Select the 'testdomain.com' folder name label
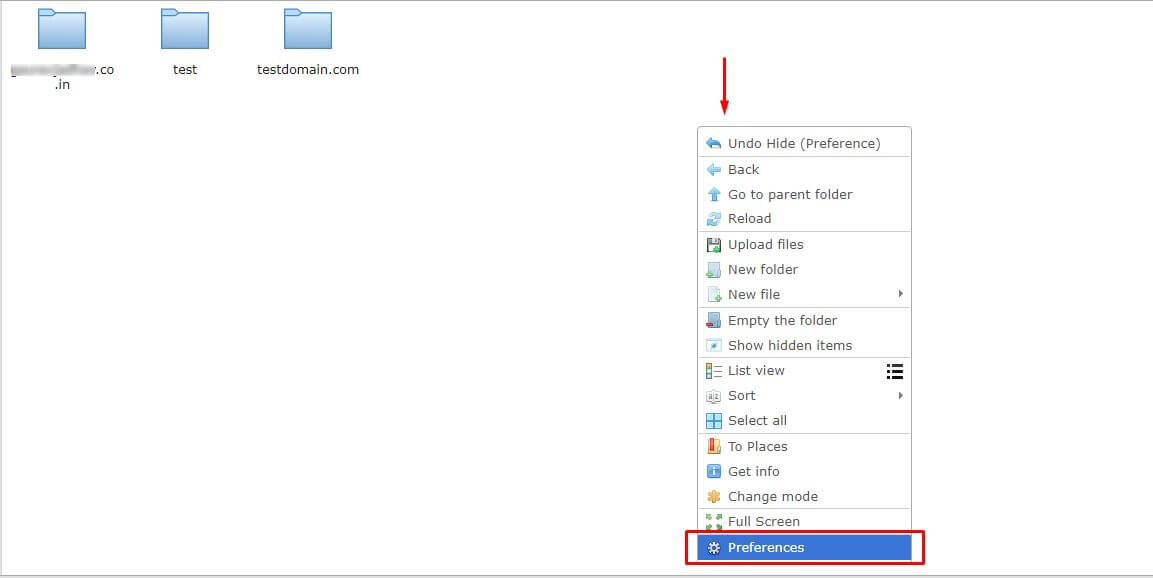This screenshot has height=578, width=1153. 307,70
